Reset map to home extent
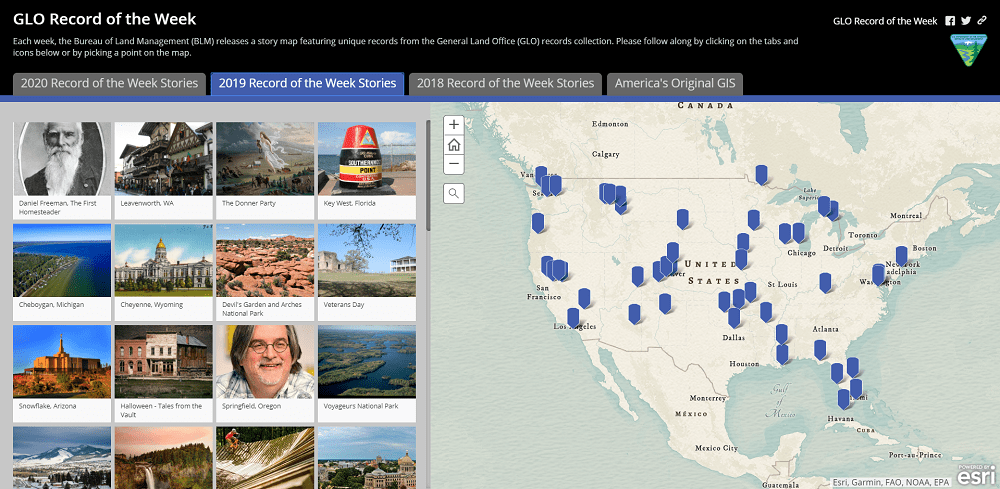The width and height of the screenshot is (1000, 489). (453, 145)
